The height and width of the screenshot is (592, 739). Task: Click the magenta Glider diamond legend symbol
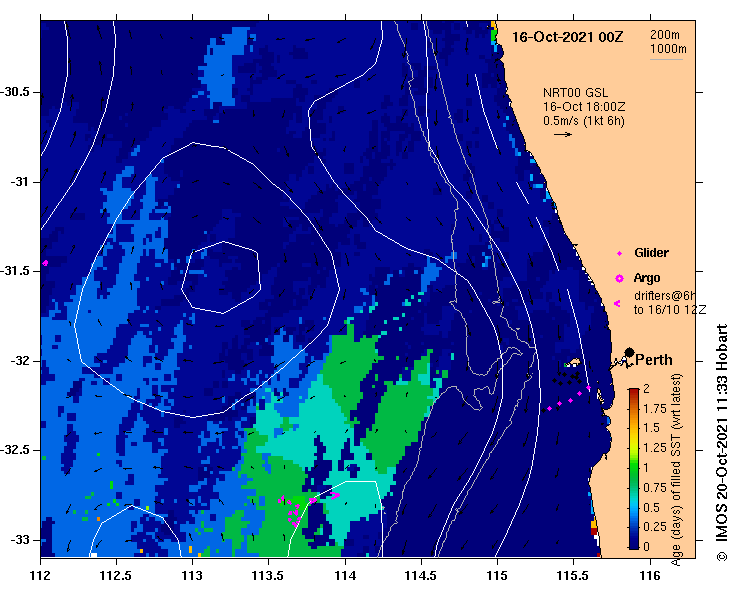(x=619, y=254)
